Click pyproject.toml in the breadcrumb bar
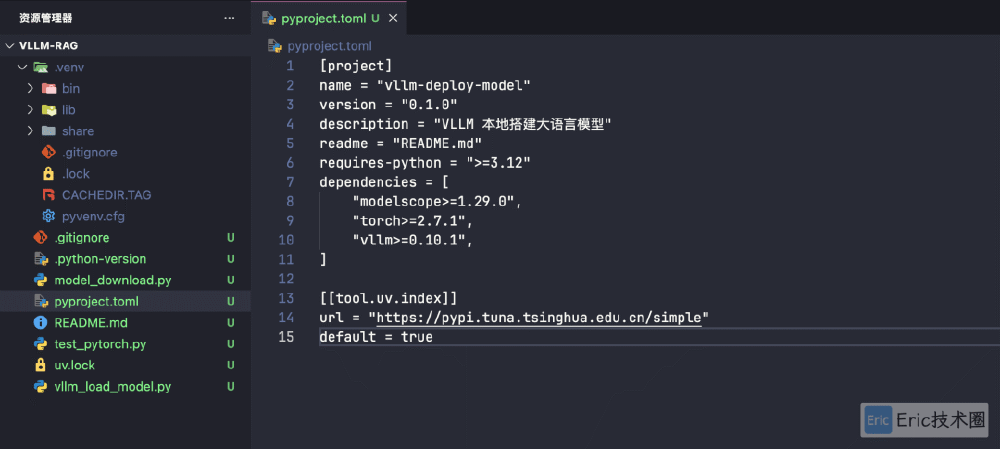Image resolution: width=1000 pixels, height=449 pixels. pos(329,46)
